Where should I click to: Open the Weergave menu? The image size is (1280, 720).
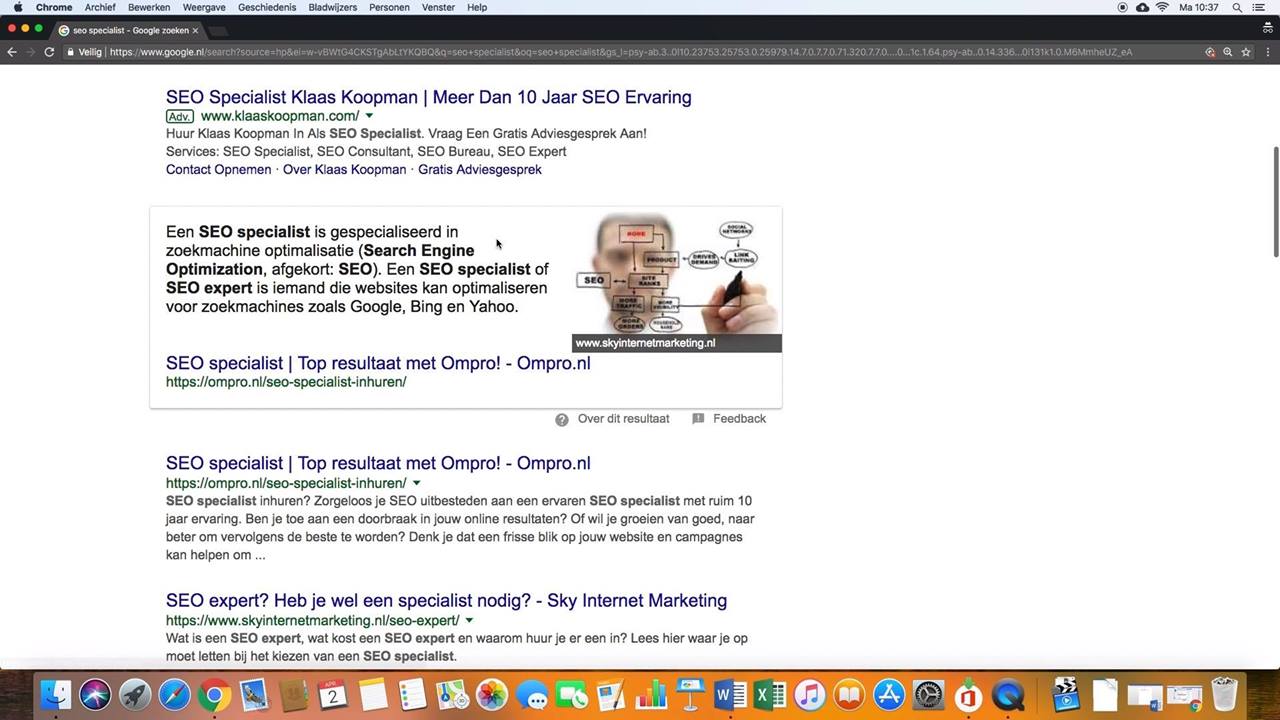point(204,7)
